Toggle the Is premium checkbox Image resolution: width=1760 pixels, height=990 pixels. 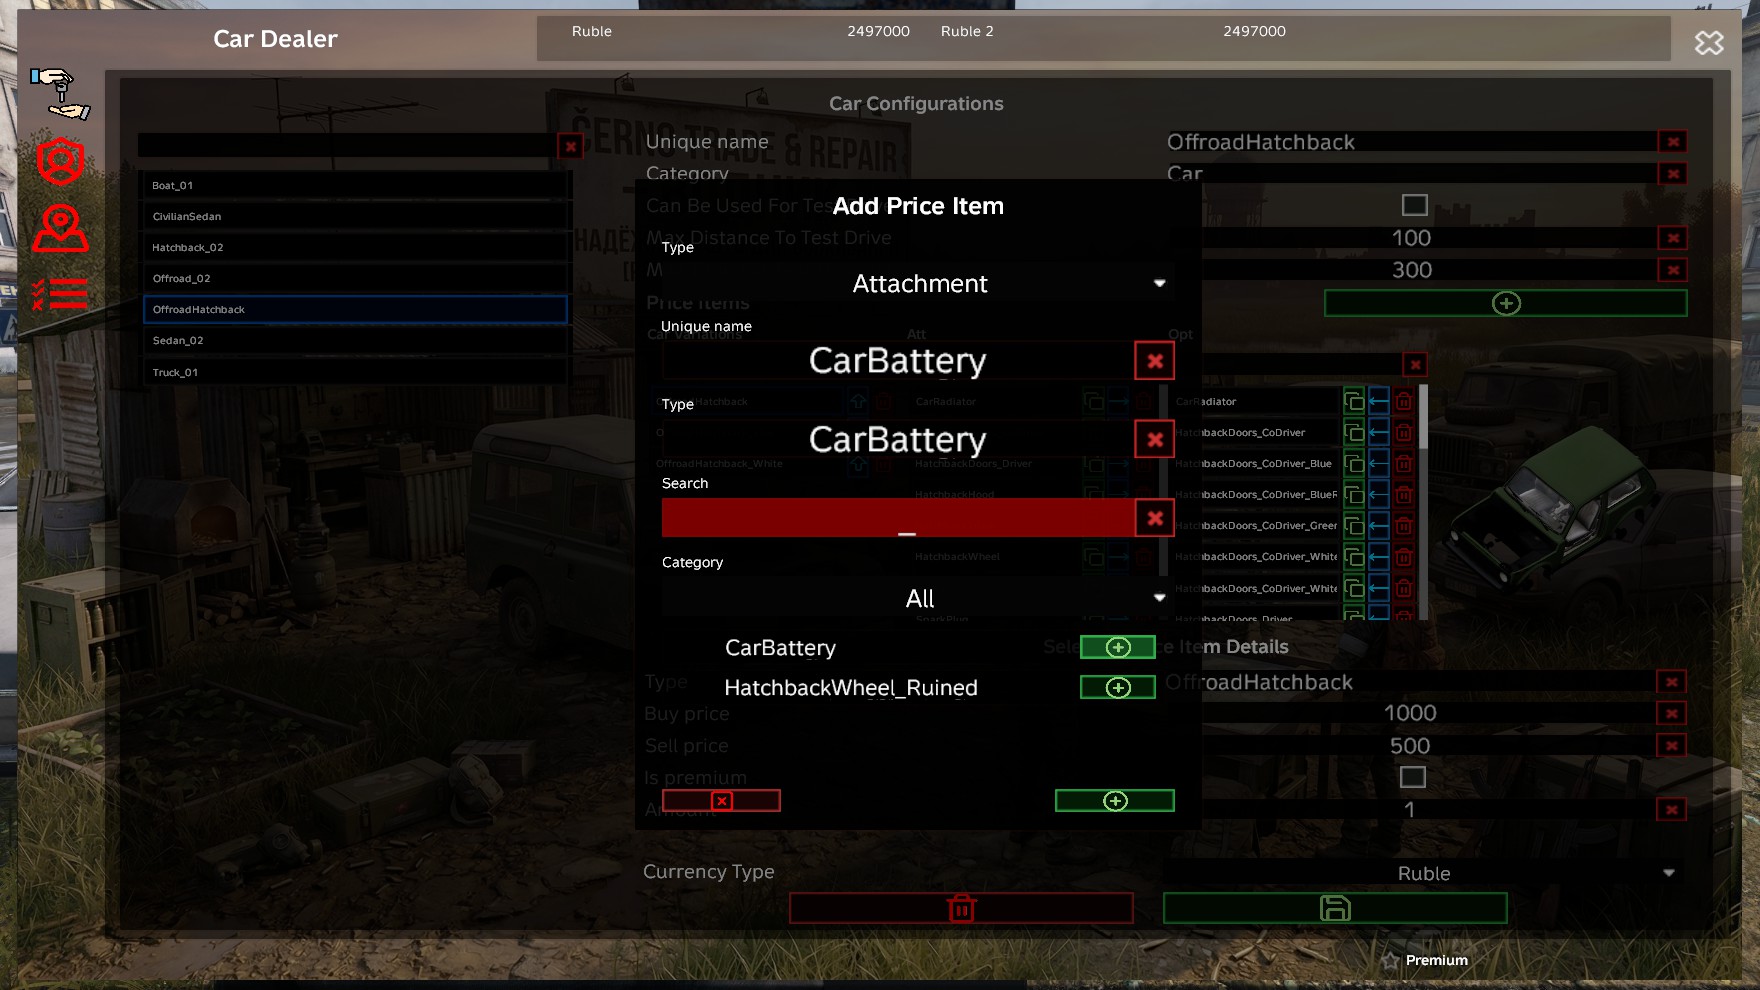pyautogui.click(x=1412, y=777)
